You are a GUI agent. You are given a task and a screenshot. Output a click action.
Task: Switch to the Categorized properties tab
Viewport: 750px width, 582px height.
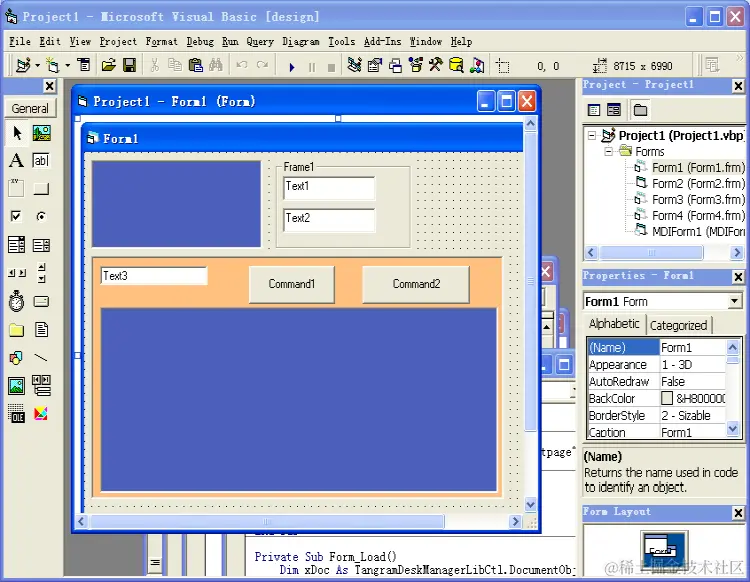(678, 325)
